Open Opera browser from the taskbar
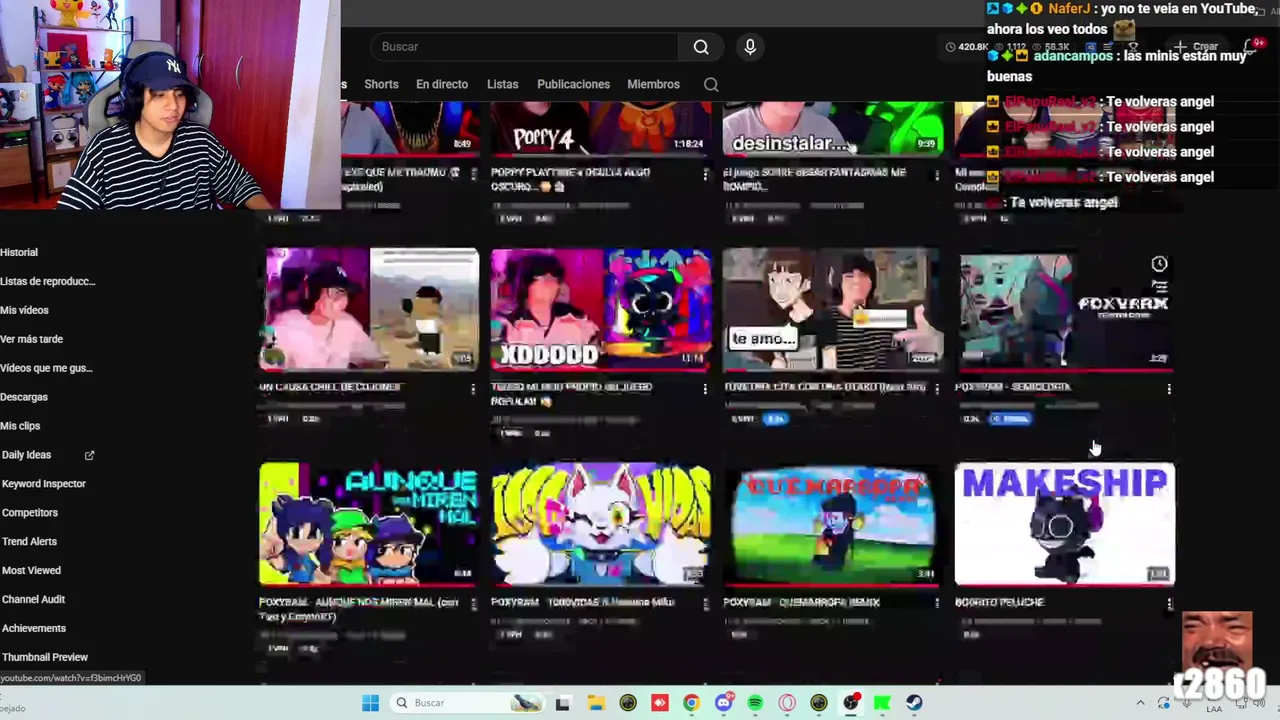This screenshot has height=720, width=1280. (x=787, y=703)
